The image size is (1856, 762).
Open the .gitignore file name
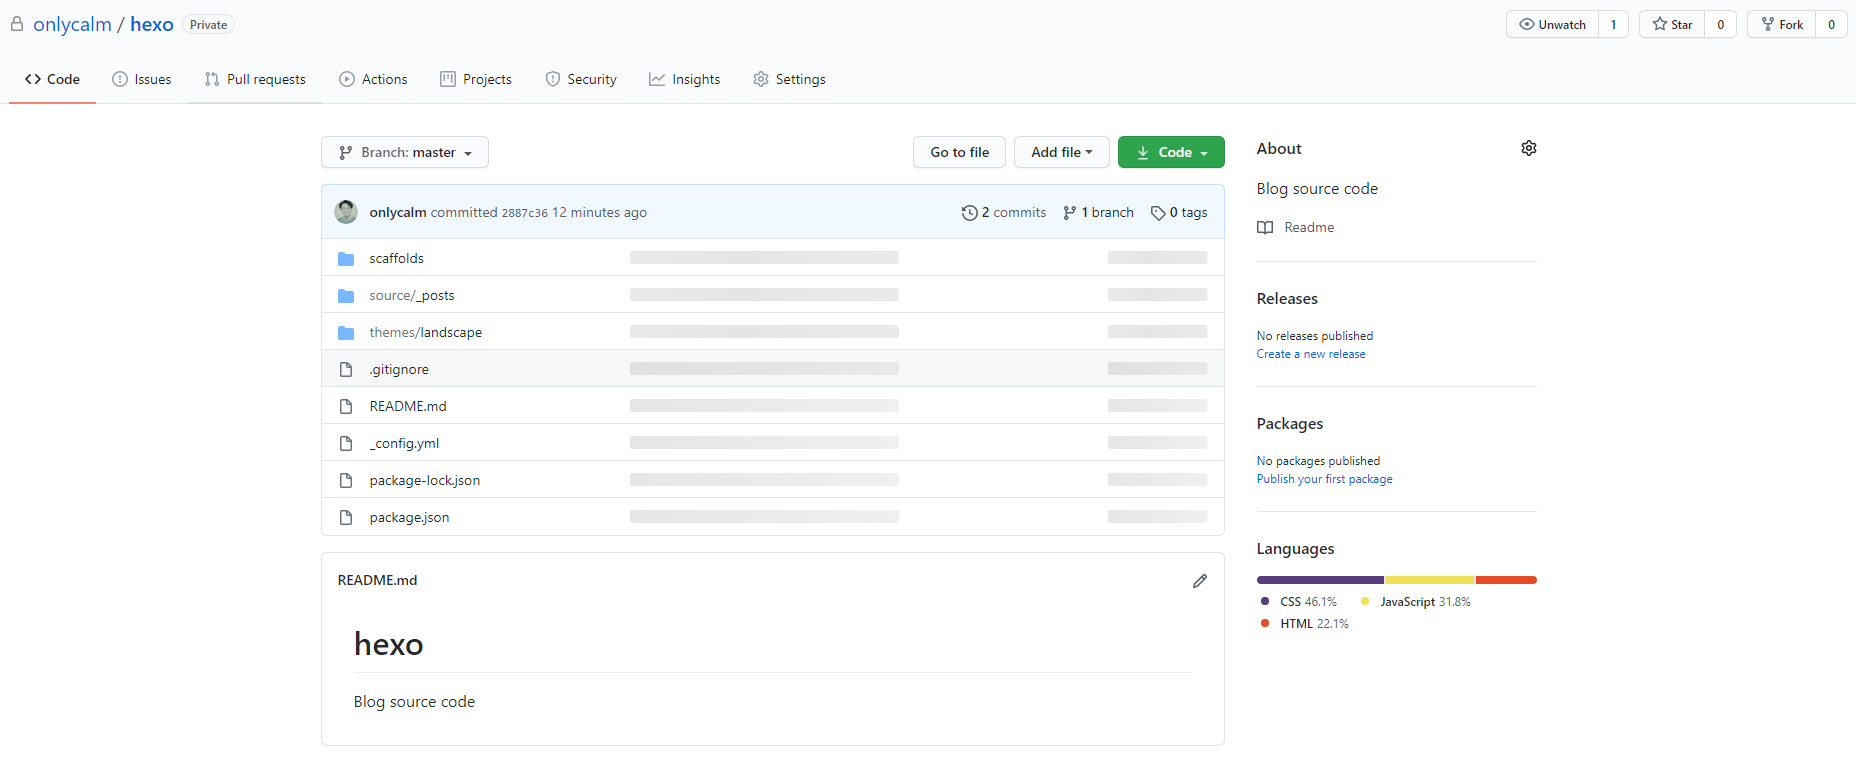point(399,369)
